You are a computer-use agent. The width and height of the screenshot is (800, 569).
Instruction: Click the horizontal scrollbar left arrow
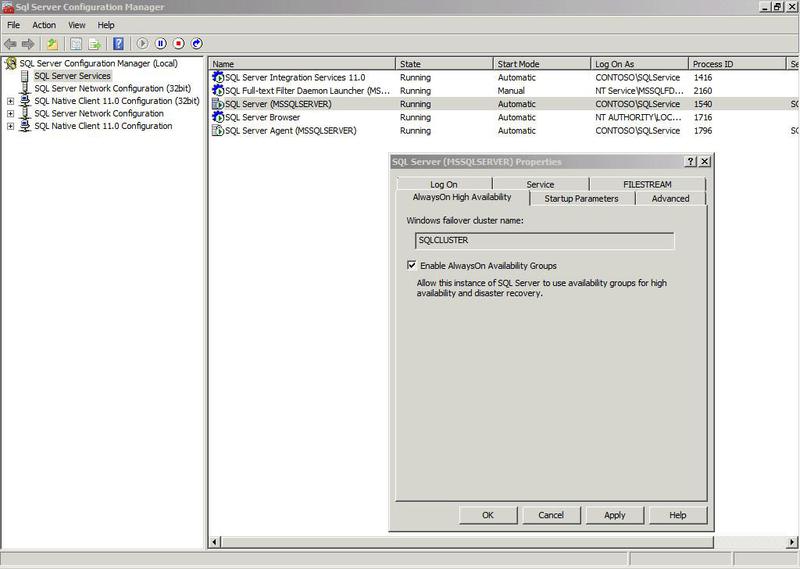(215, 542)
